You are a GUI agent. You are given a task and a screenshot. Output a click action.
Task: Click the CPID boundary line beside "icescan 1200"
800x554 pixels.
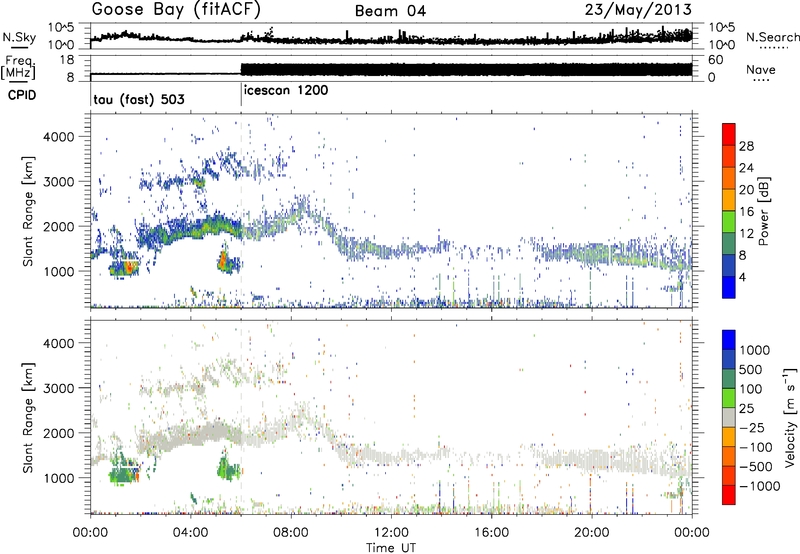[241, 95]
